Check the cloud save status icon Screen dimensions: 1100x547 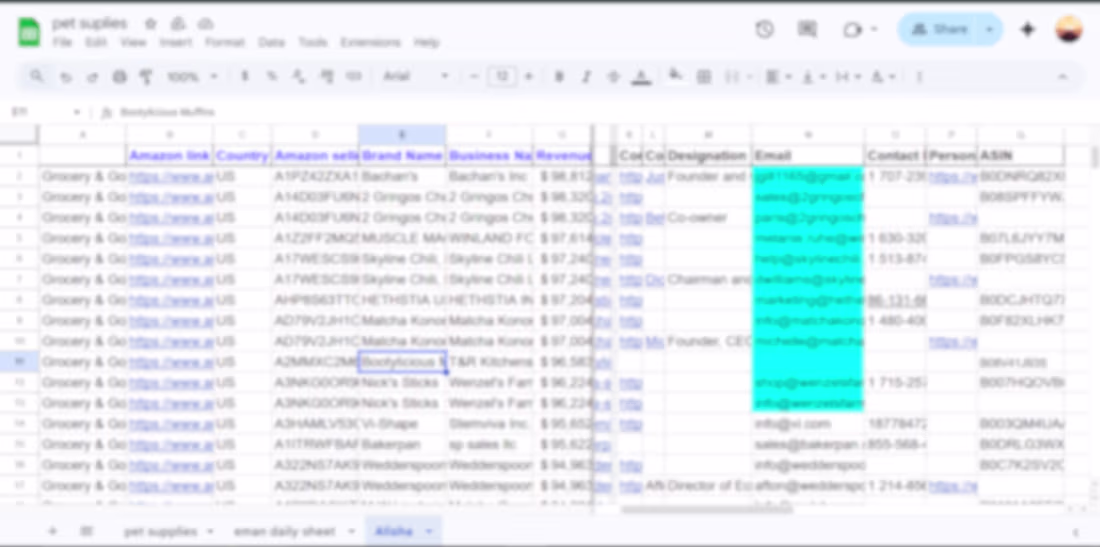[205, 24]
